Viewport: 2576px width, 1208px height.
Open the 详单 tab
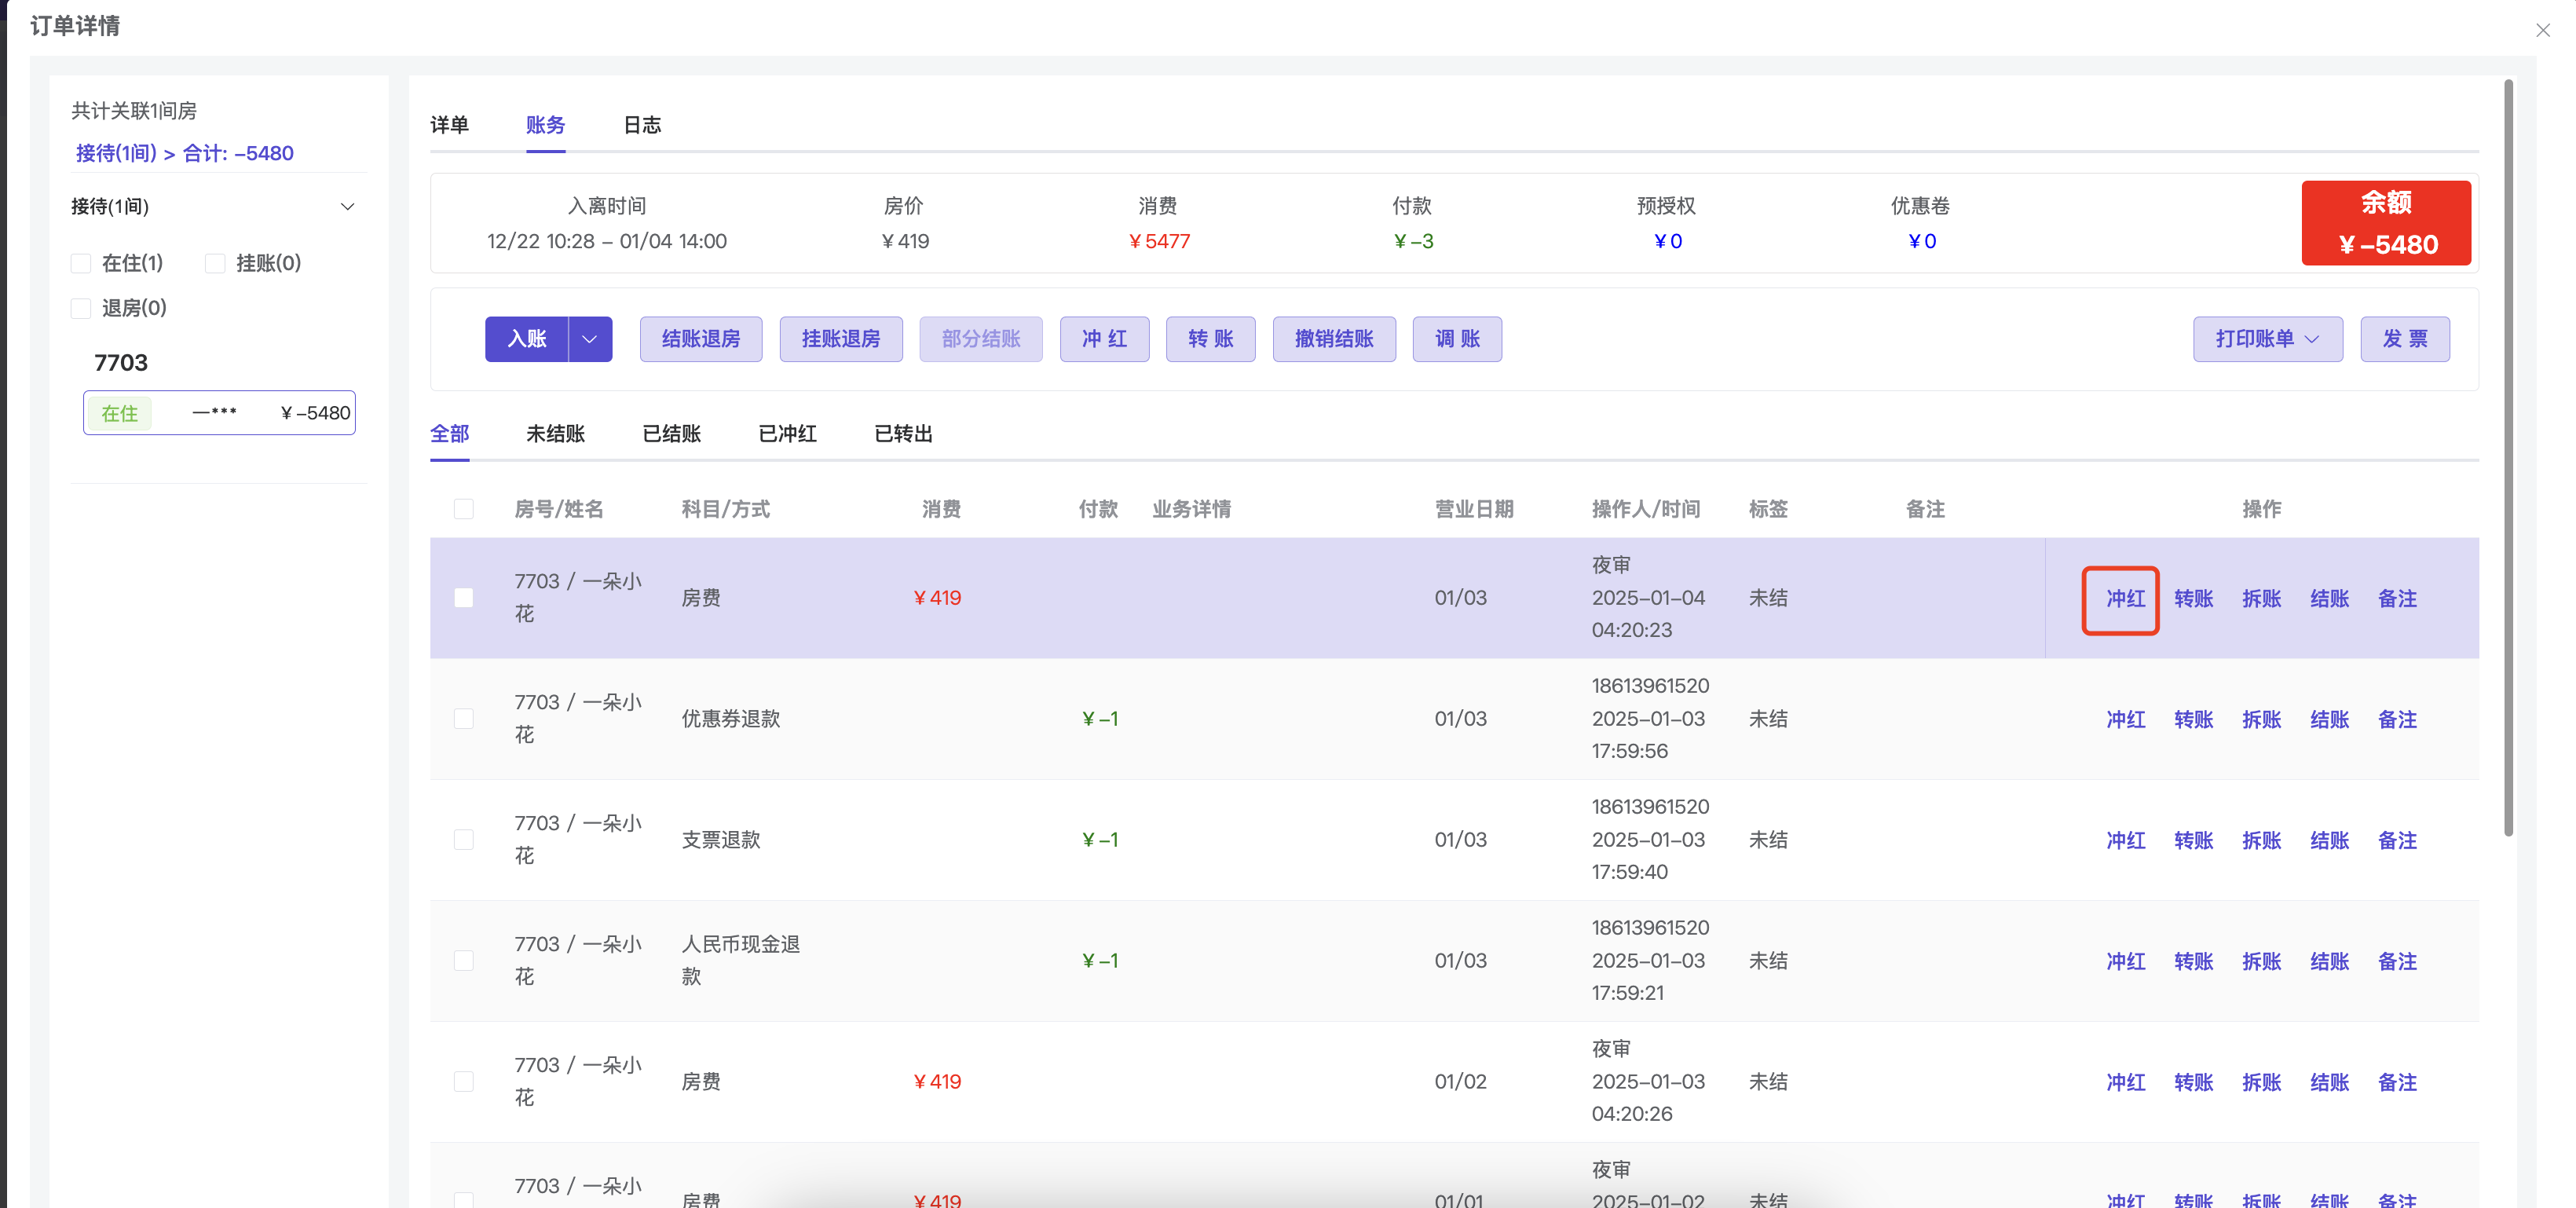[449, 125]
